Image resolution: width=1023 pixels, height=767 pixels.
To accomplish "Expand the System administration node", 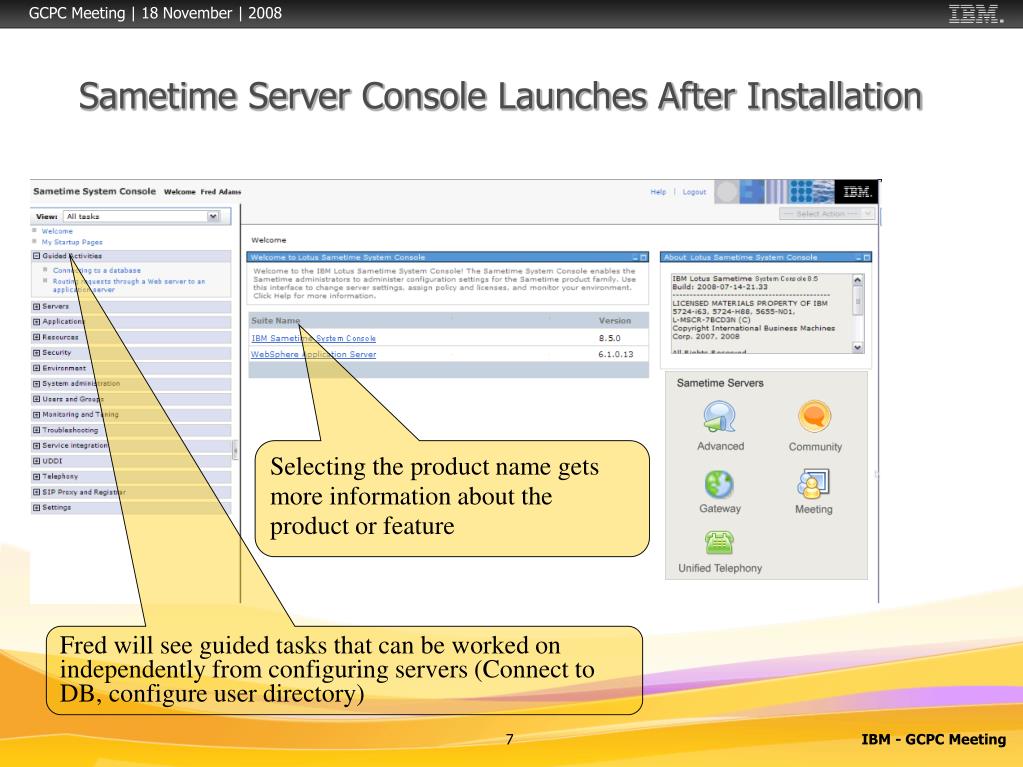I will click(37, 384).
